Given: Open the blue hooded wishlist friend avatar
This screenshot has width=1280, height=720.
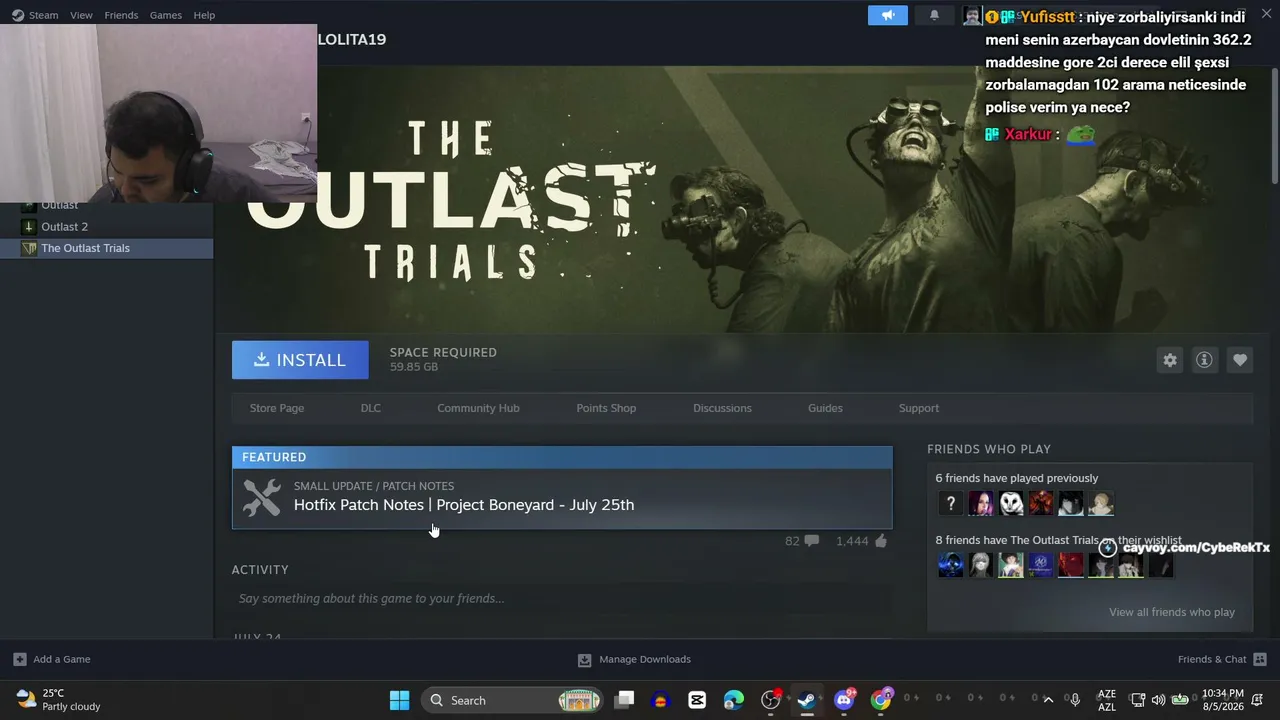Looking at the screenshot, I should coord(951,565).
